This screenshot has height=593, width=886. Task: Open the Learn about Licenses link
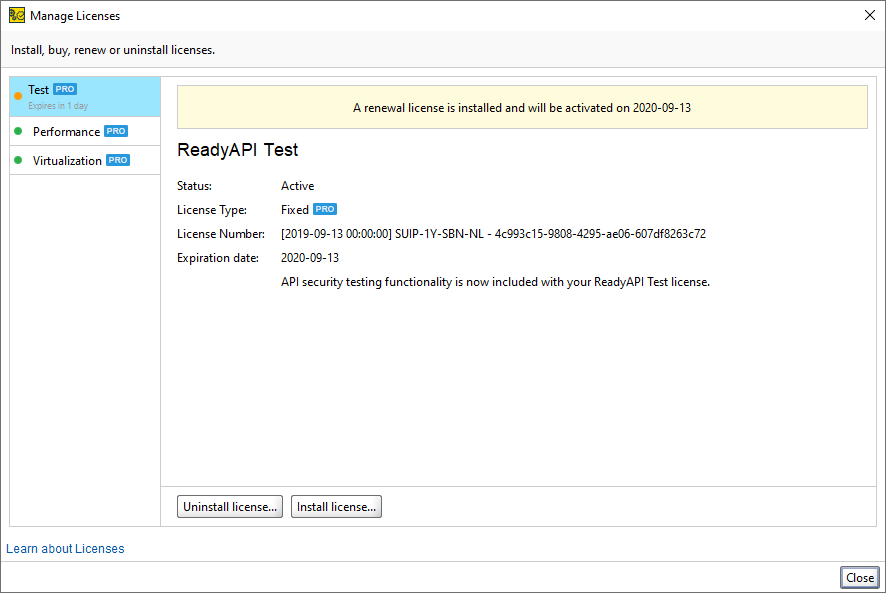(x=65, y=548)
